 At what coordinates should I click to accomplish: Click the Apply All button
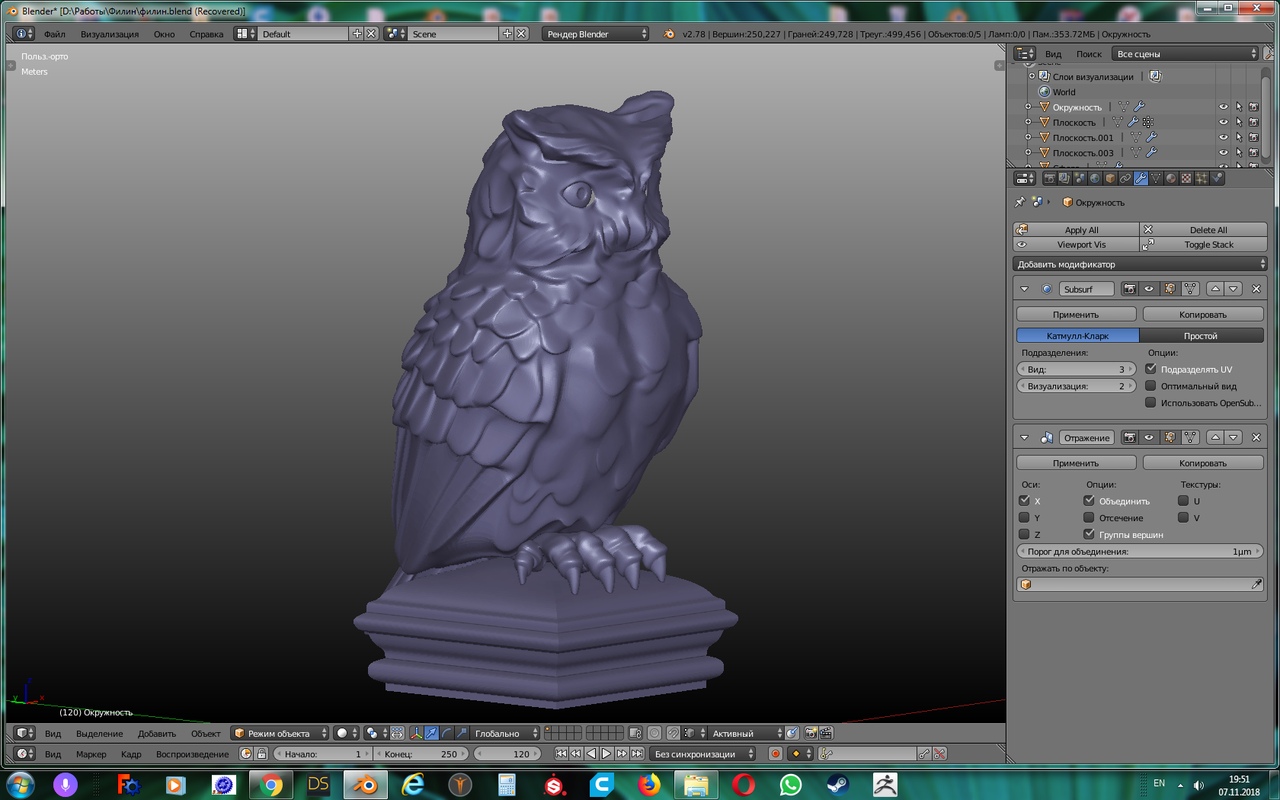1078,230
